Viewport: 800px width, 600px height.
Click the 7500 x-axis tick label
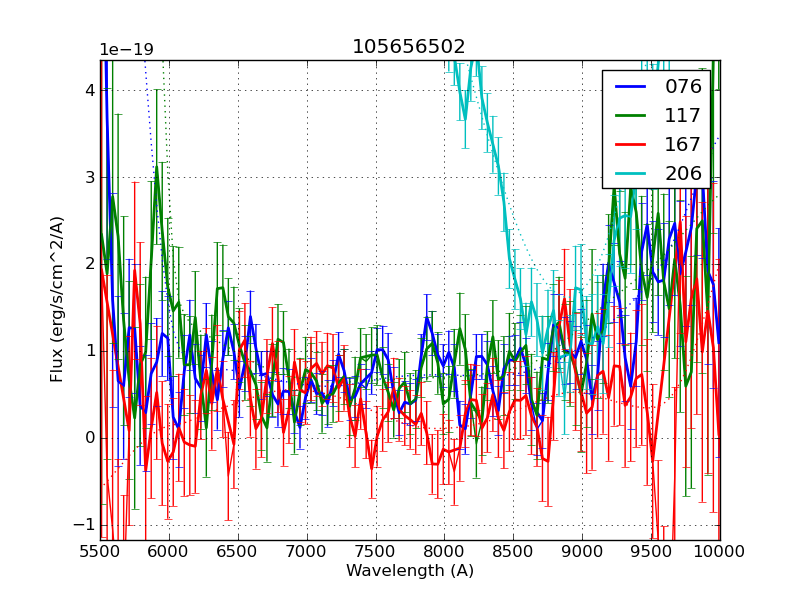(x=376, y=551)
